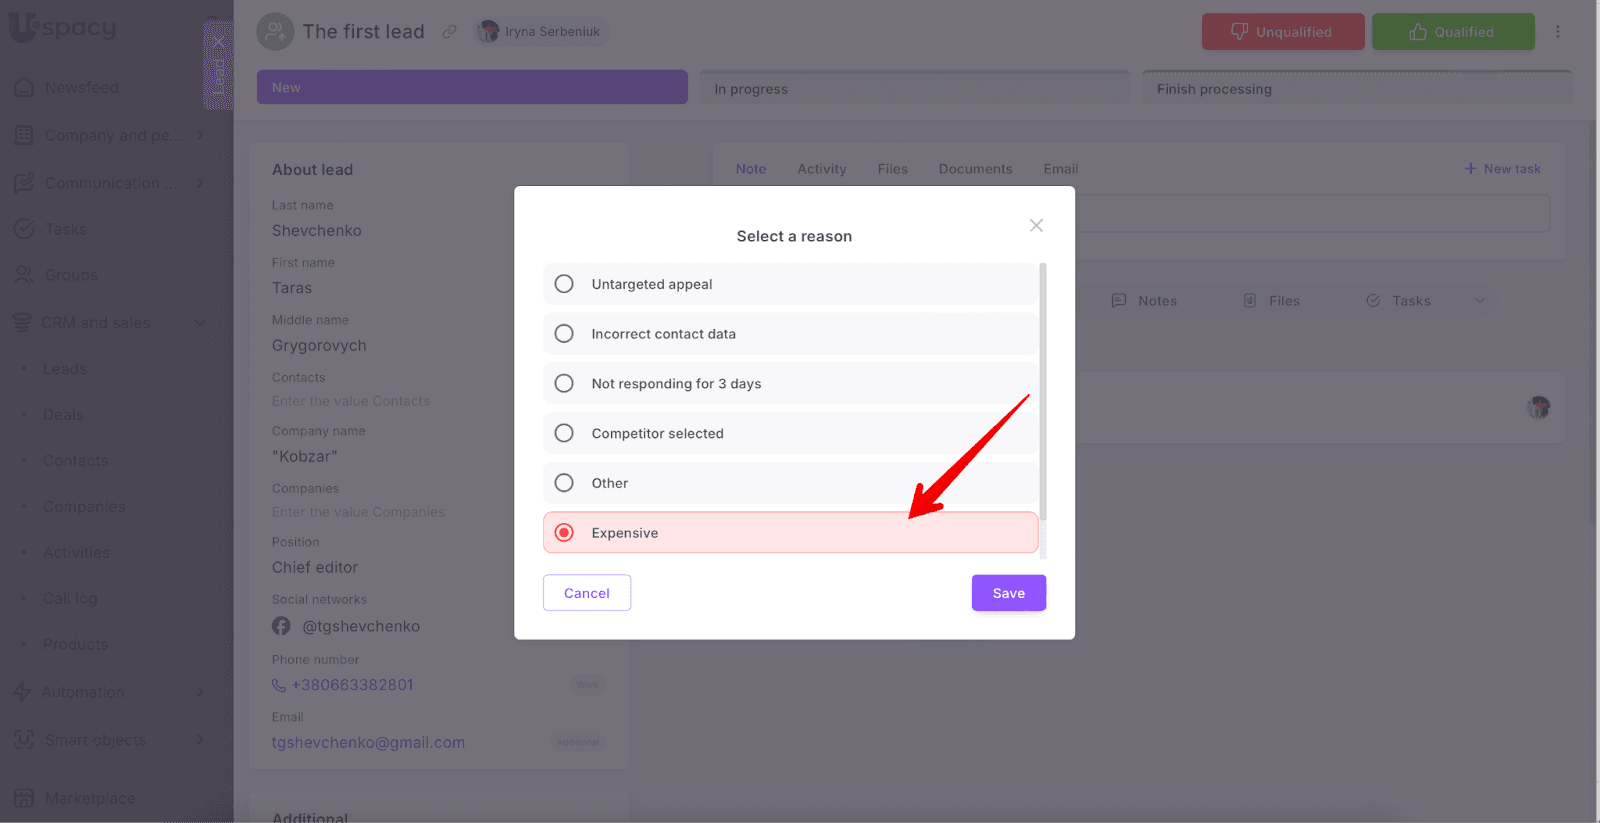Expand the Tasks filter dropdown chevron
This screenshot has height=823, width=1600.
tap(1480, 301)
